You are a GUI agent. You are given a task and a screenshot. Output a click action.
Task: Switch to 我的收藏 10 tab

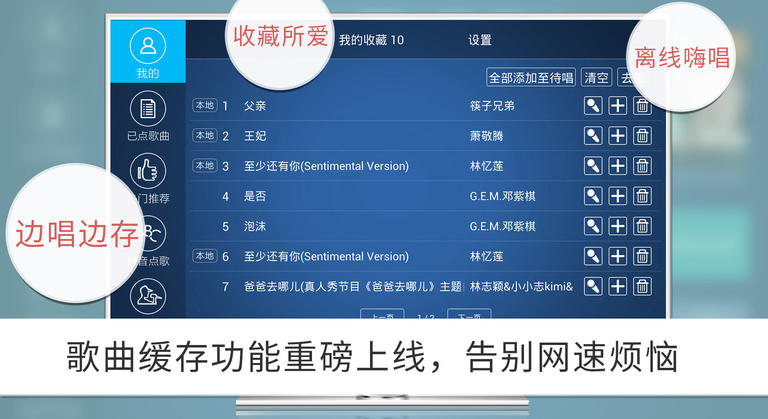click(371, 40)
